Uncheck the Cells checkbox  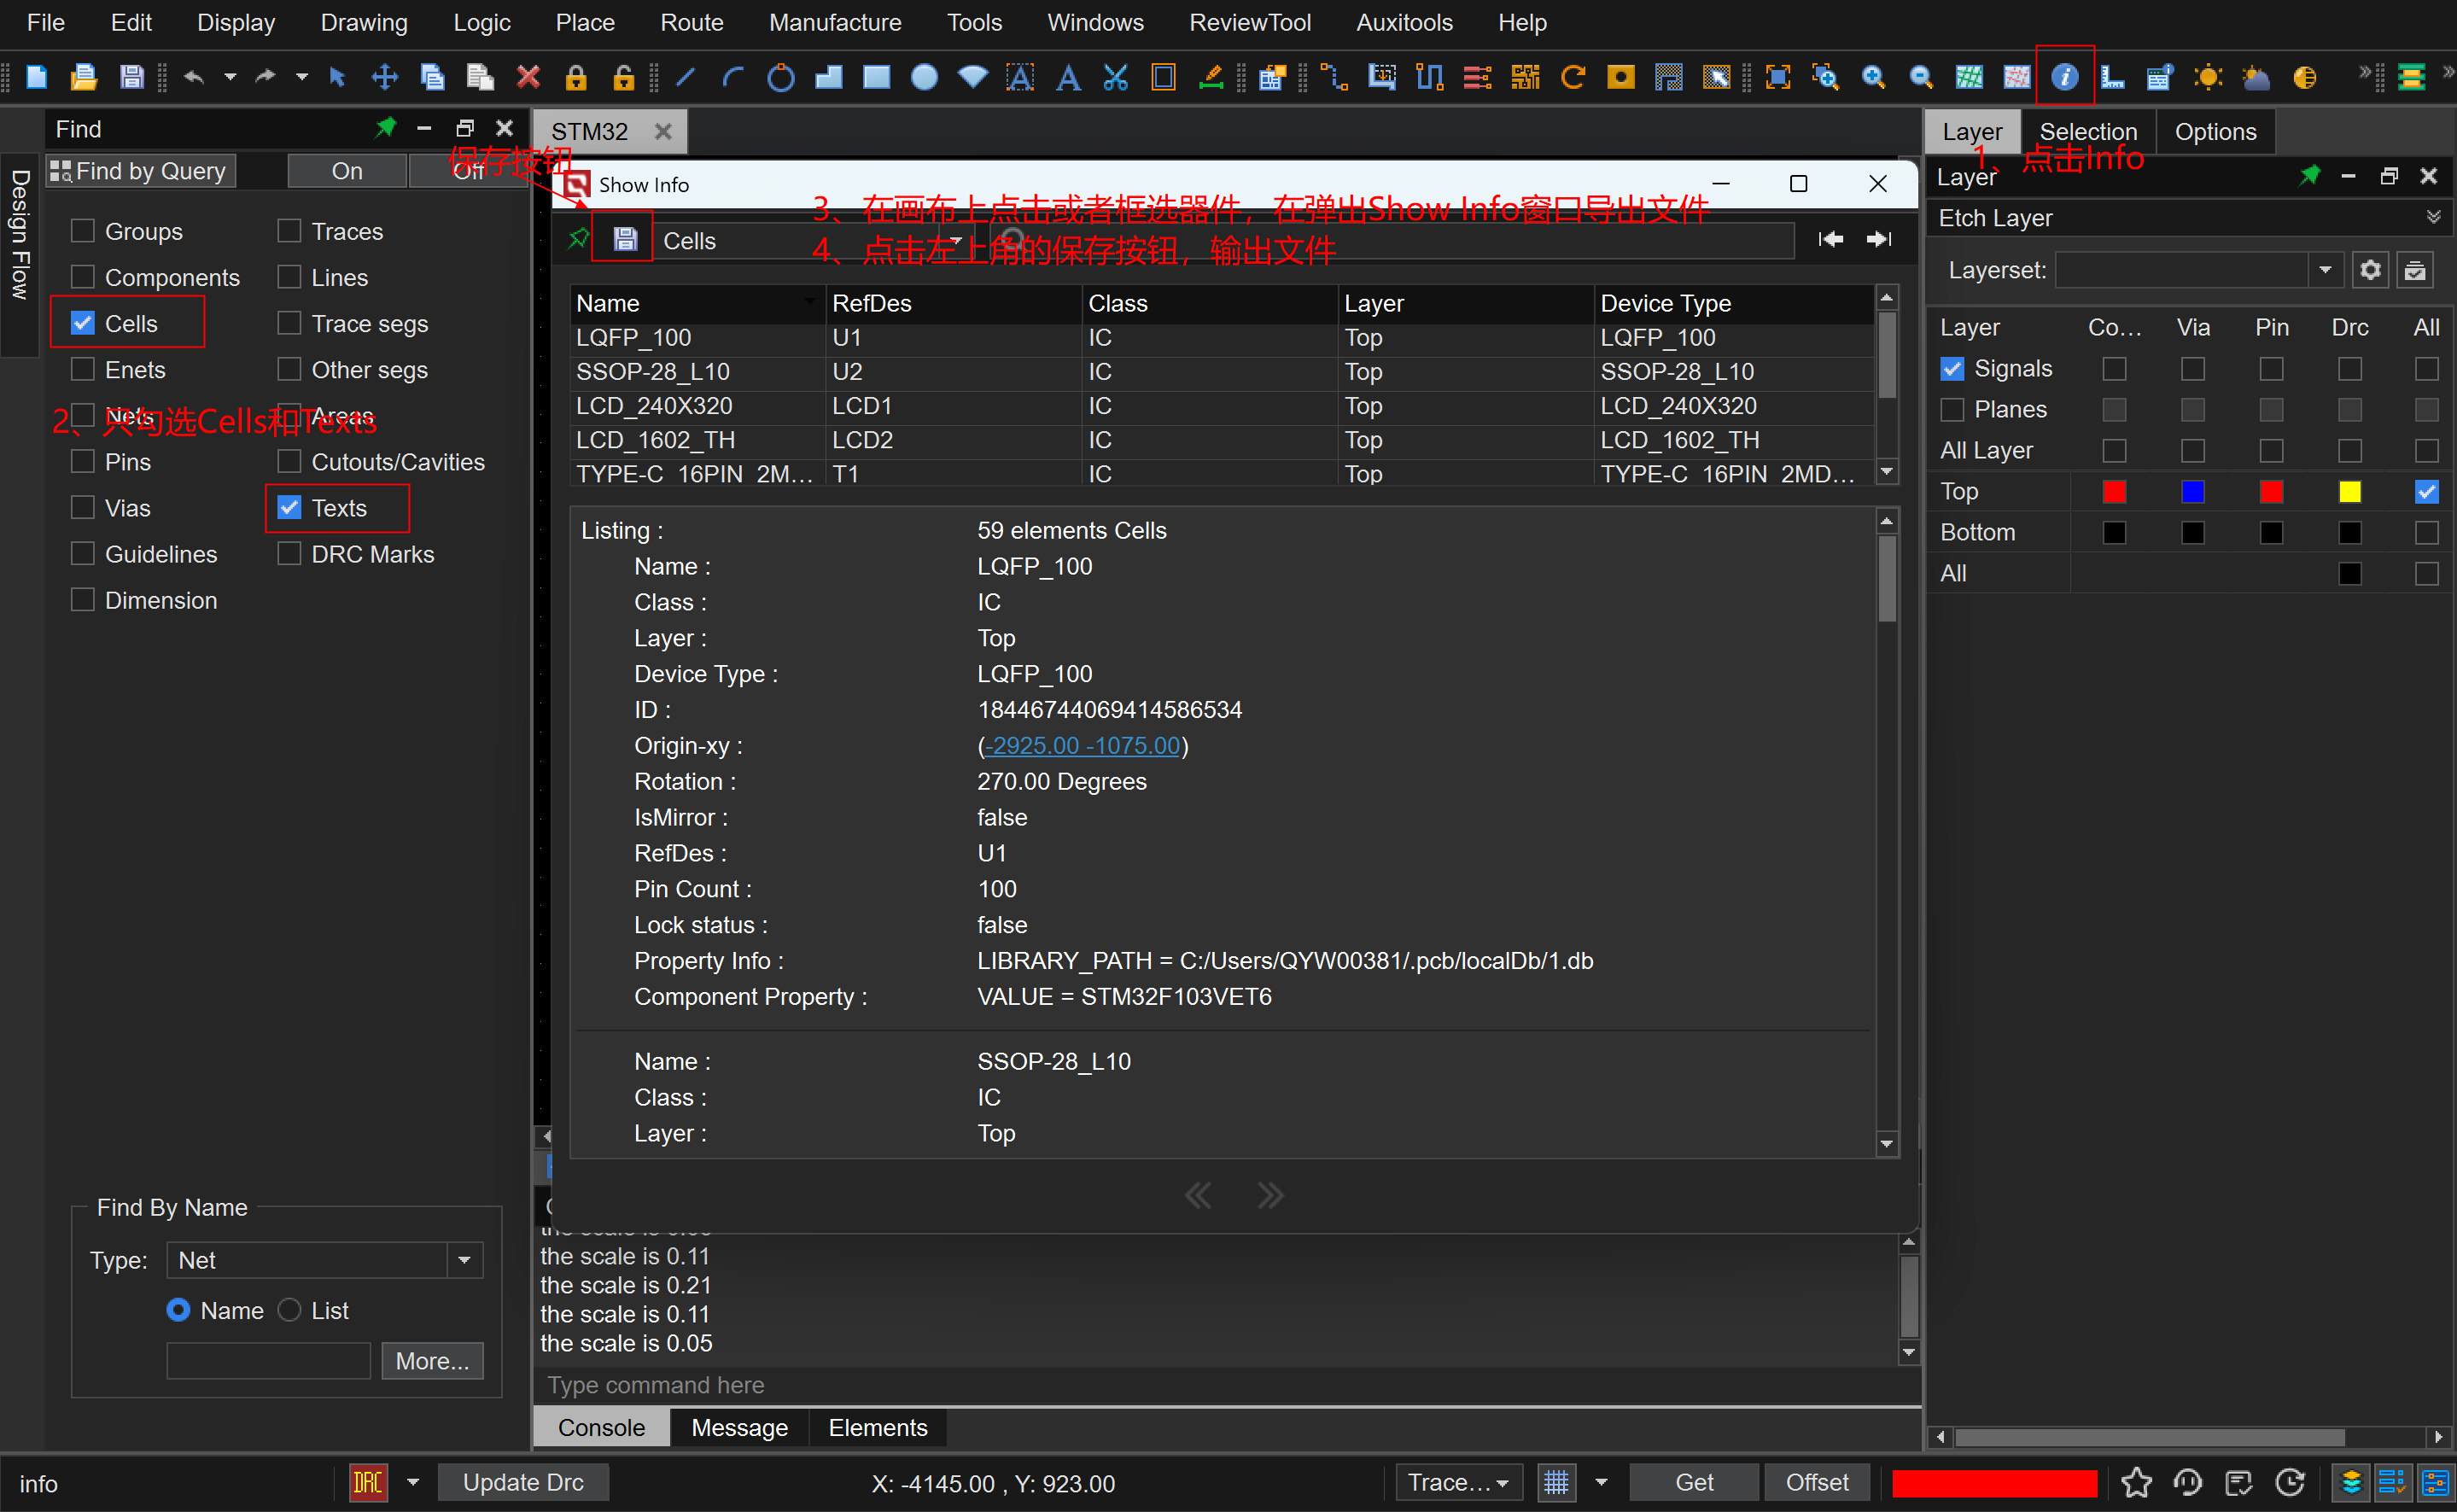click(x=83, y=323)
